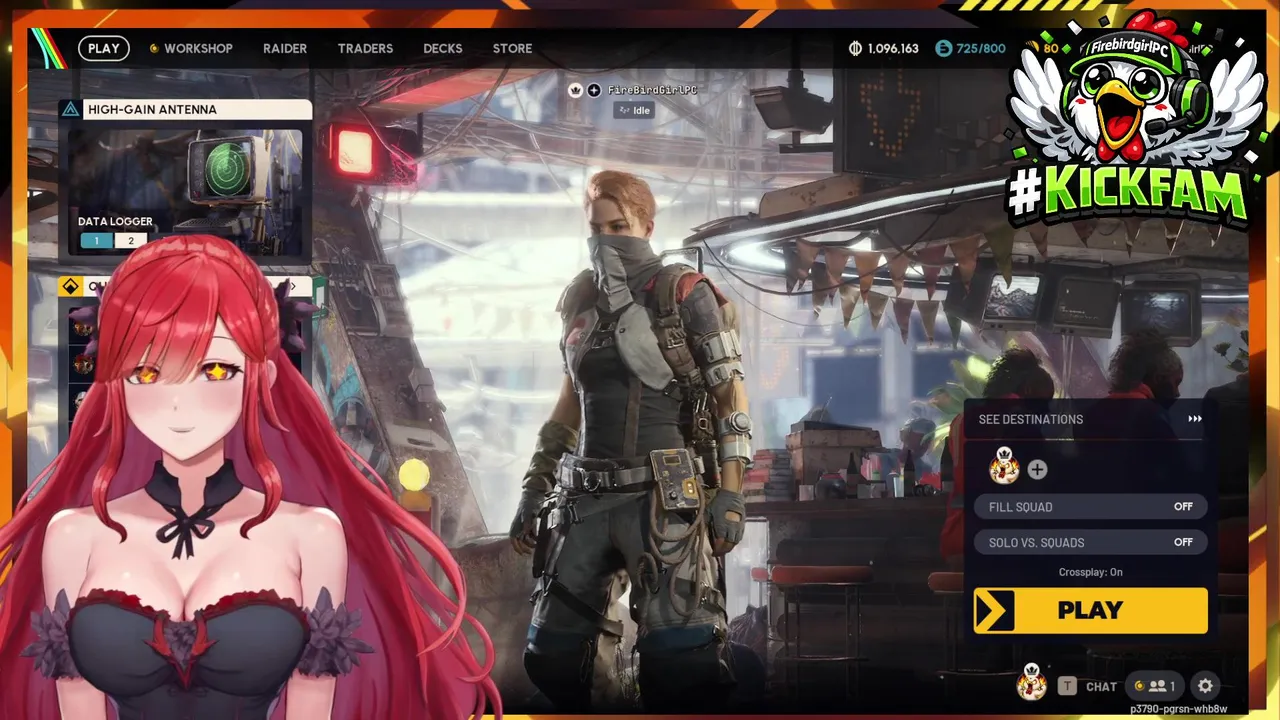Select Data Logger step 2

(130, 240)
